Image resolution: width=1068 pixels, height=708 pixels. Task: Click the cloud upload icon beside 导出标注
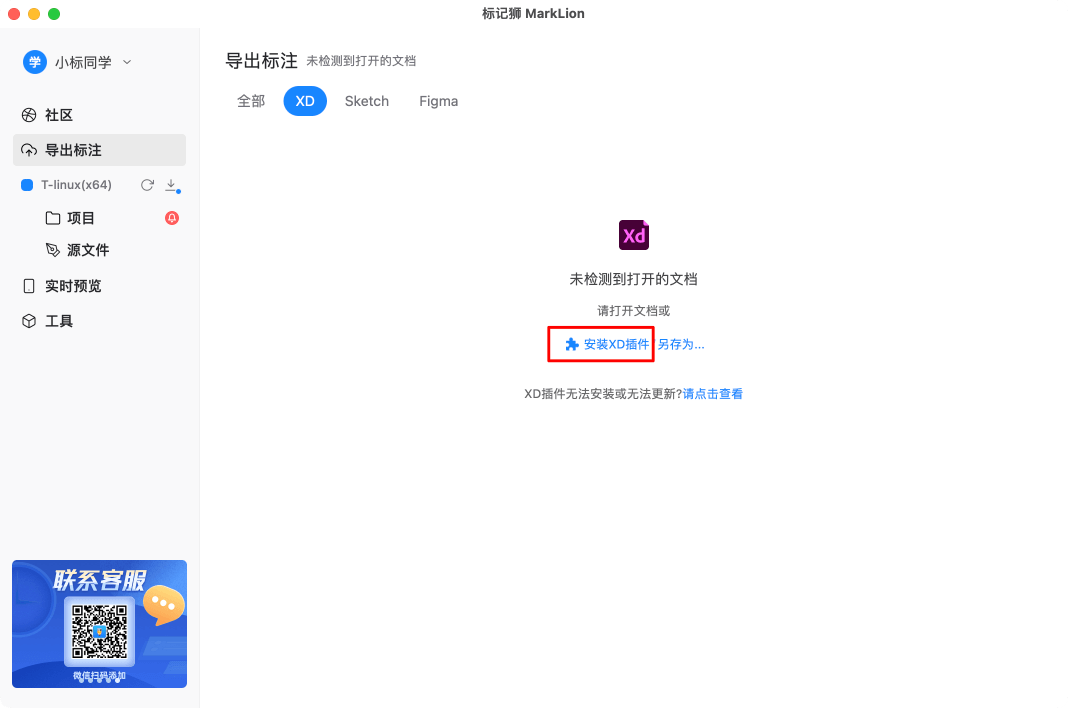click(29, 150)
